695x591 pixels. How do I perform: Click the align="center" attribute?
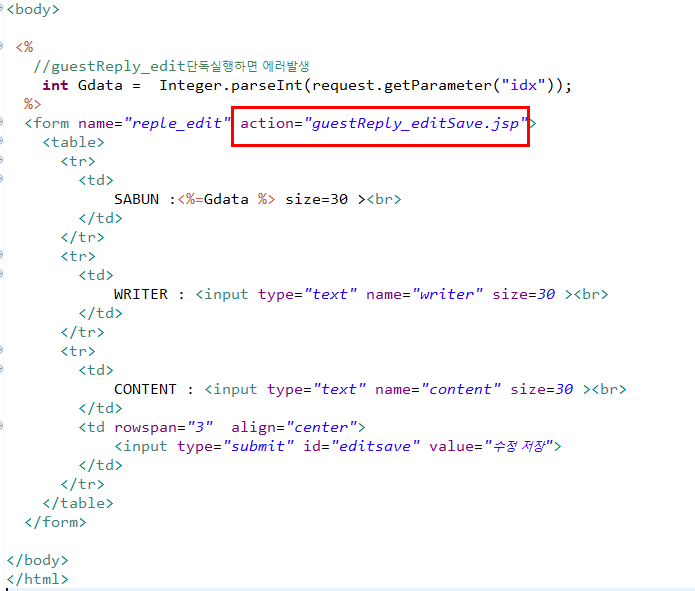[x=294, y=427]
